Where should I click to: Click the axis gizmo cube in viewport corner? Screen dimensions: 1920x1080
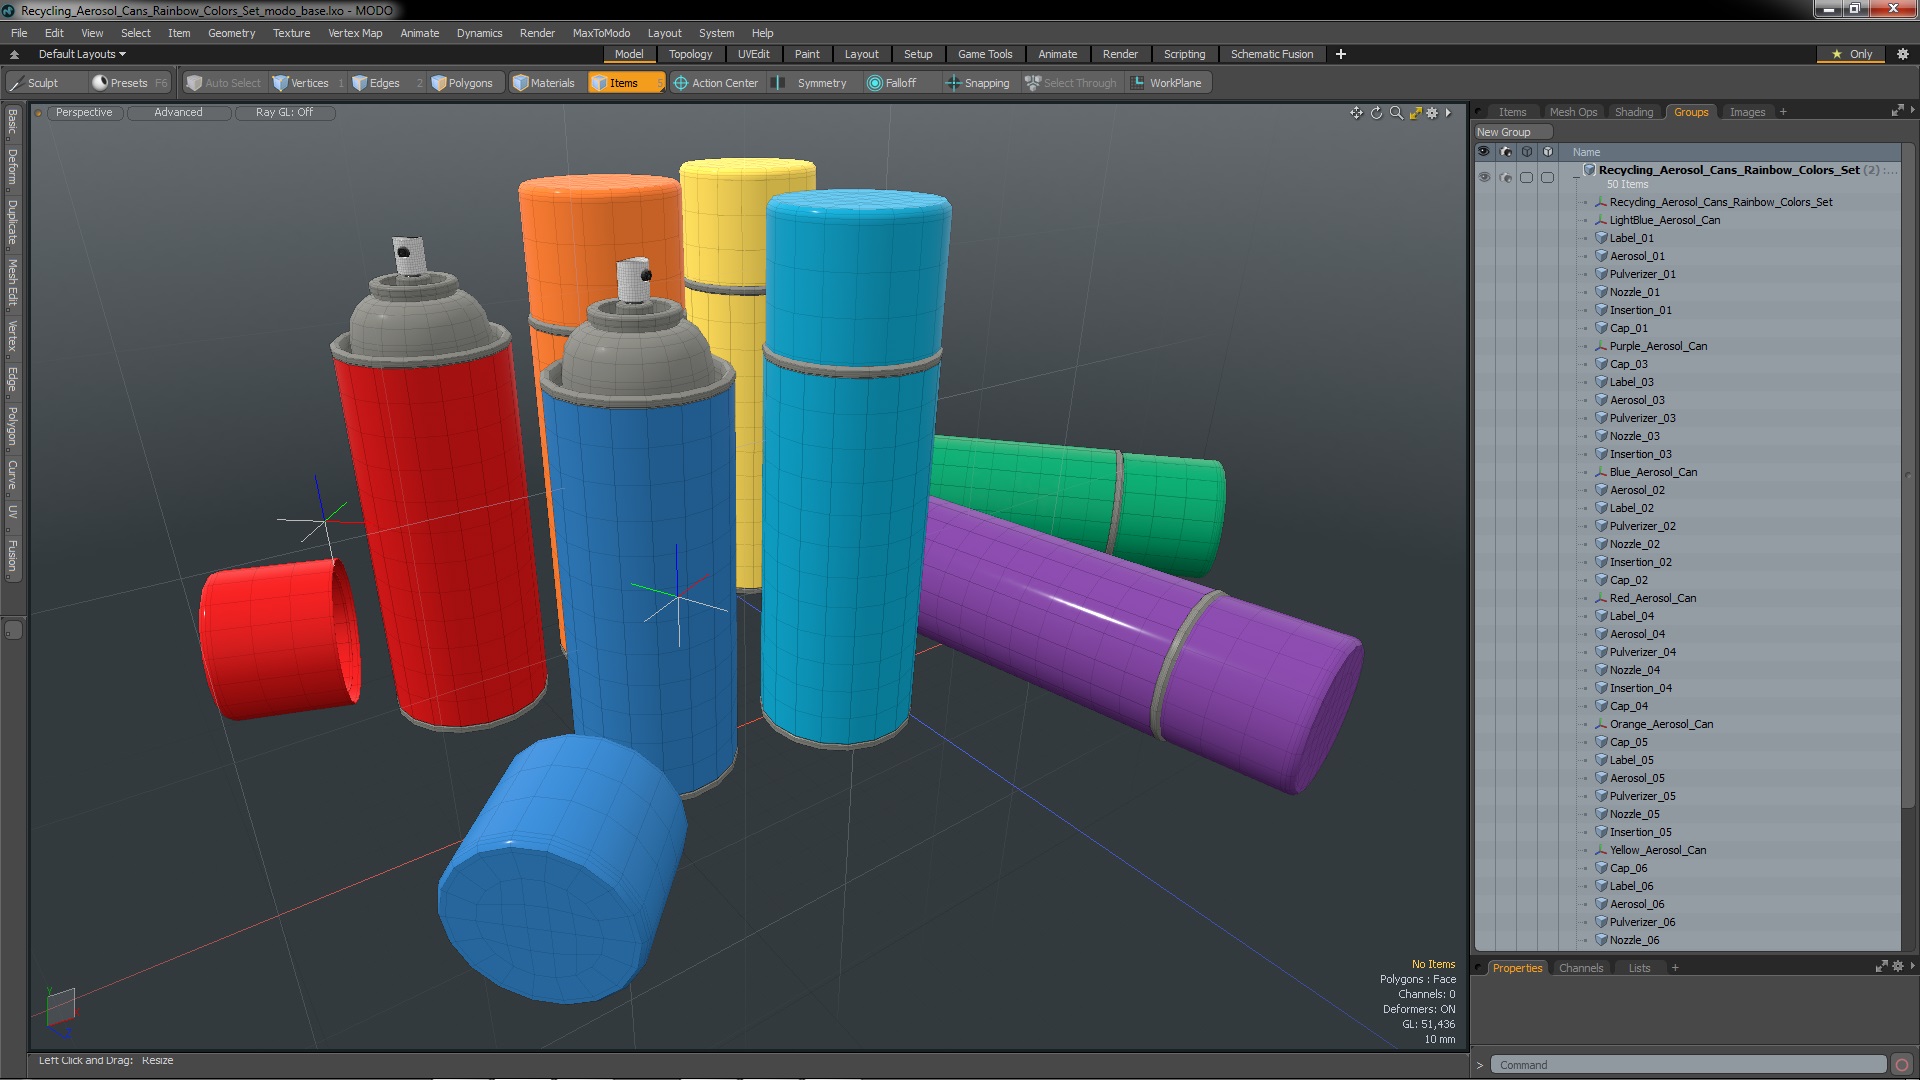tap(60, 1008)
